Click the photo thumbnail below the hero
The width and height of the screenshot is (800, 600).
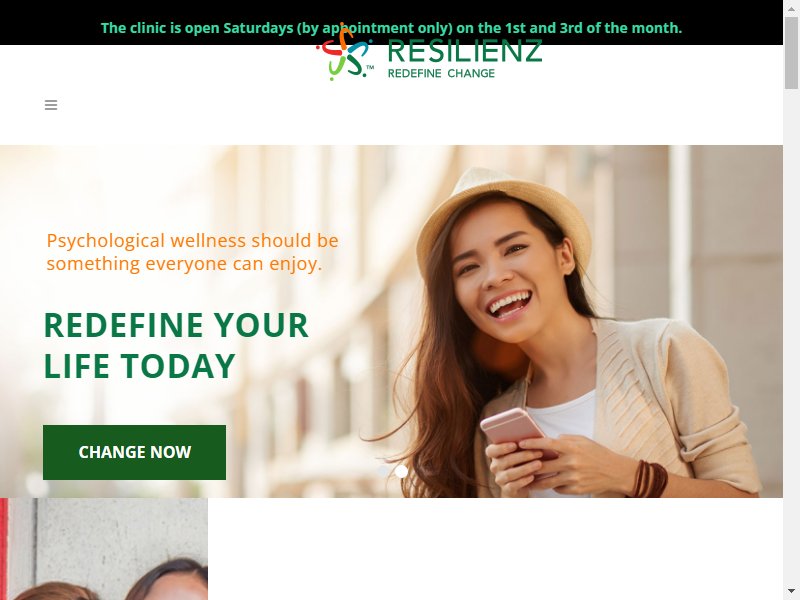104,549
